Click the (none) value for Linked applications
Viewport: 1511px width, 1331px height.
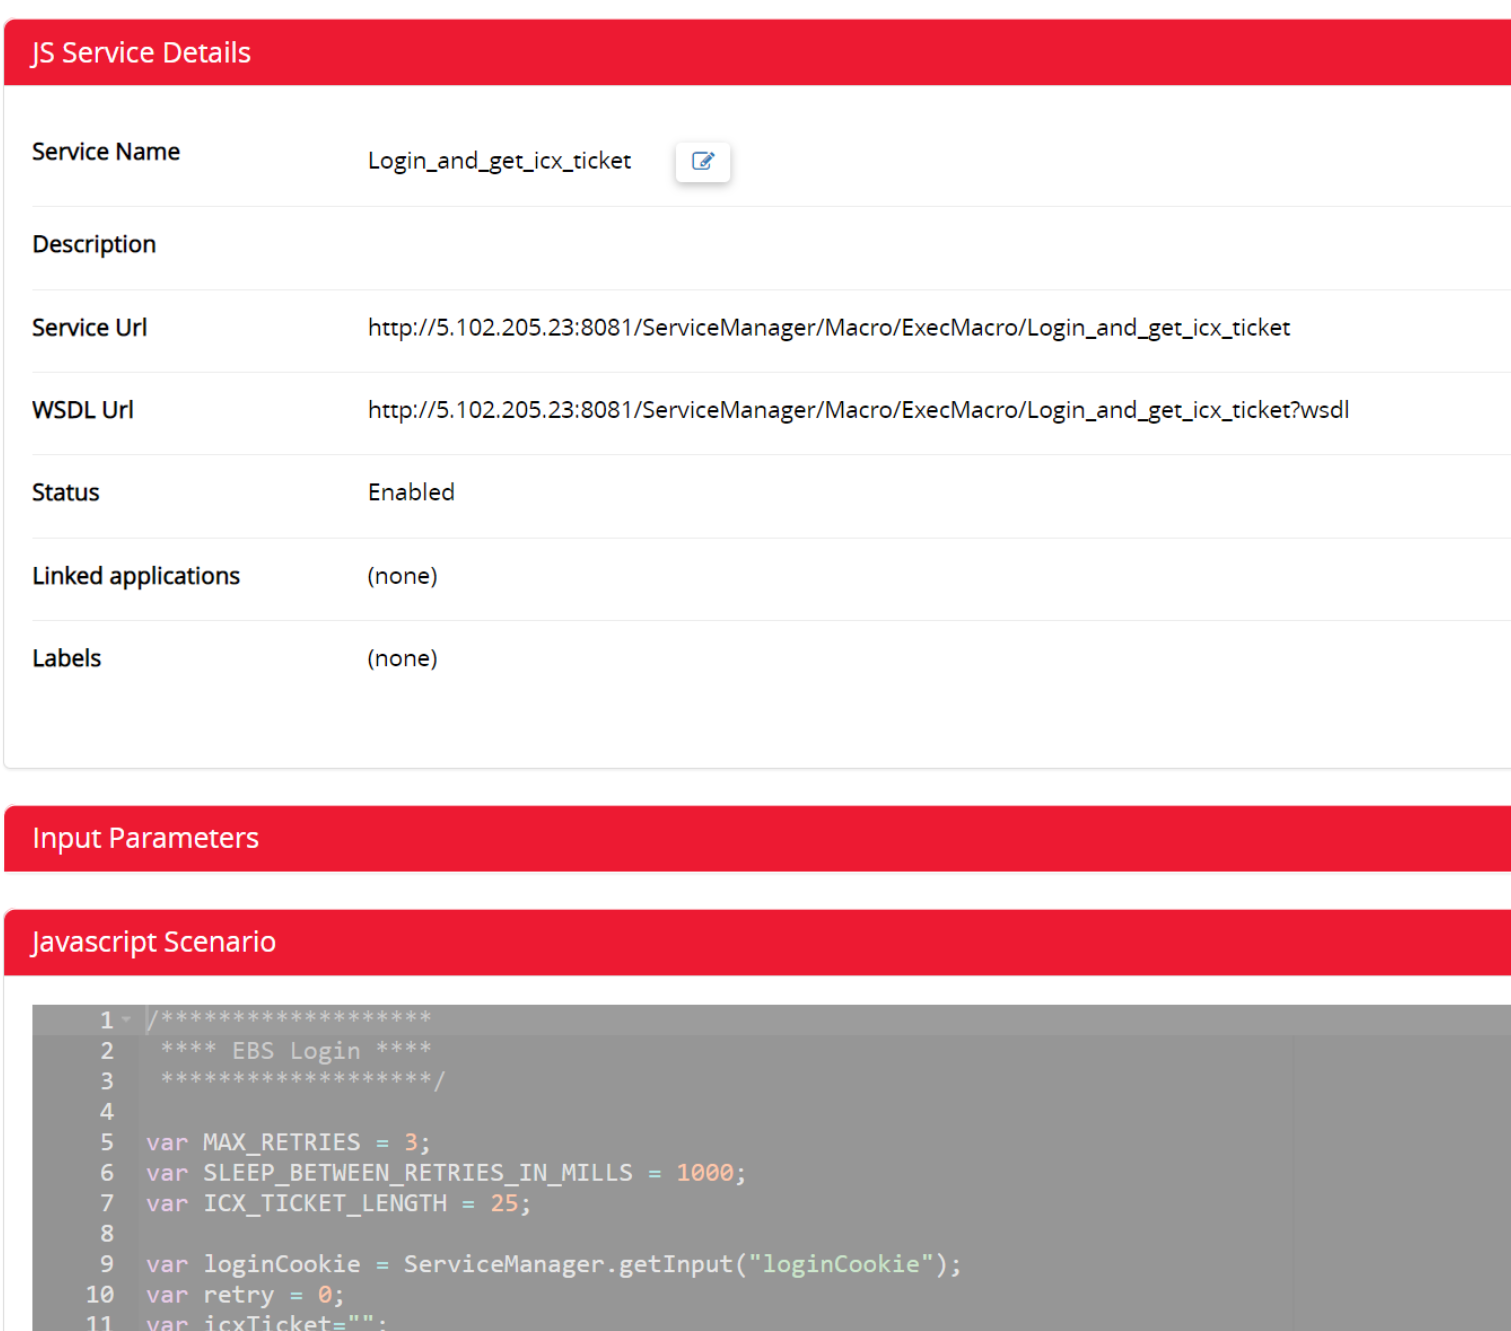[x=402, y=575]
